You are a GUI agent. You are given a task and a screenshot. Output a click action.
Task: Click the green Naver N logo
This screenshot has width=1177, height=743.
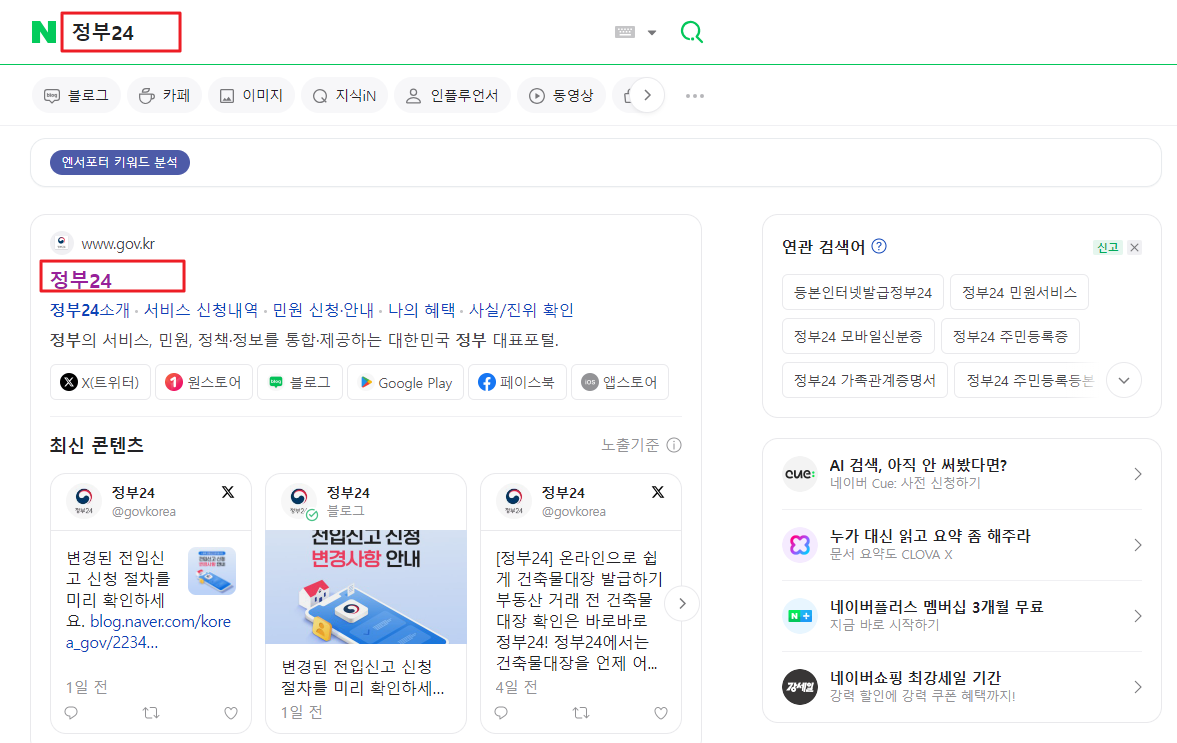coord(44,32)
